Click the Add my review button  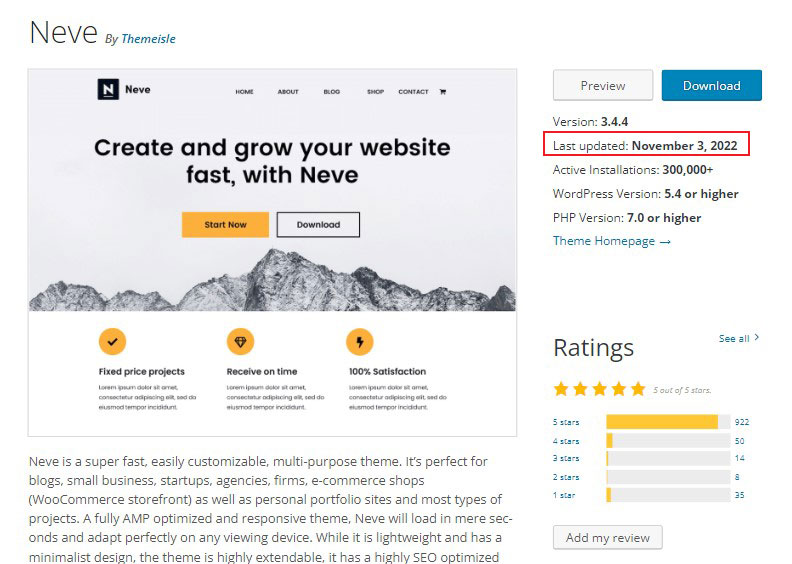(608, 537)
